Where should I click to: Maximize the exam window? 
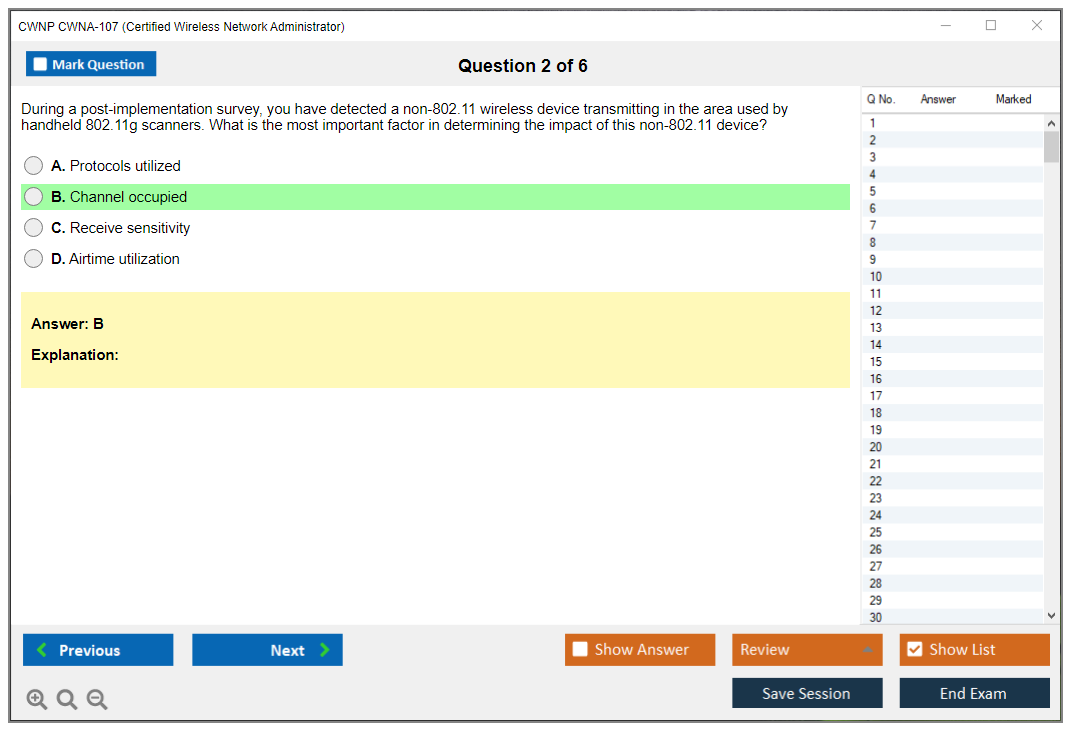[x=991, y=26]
